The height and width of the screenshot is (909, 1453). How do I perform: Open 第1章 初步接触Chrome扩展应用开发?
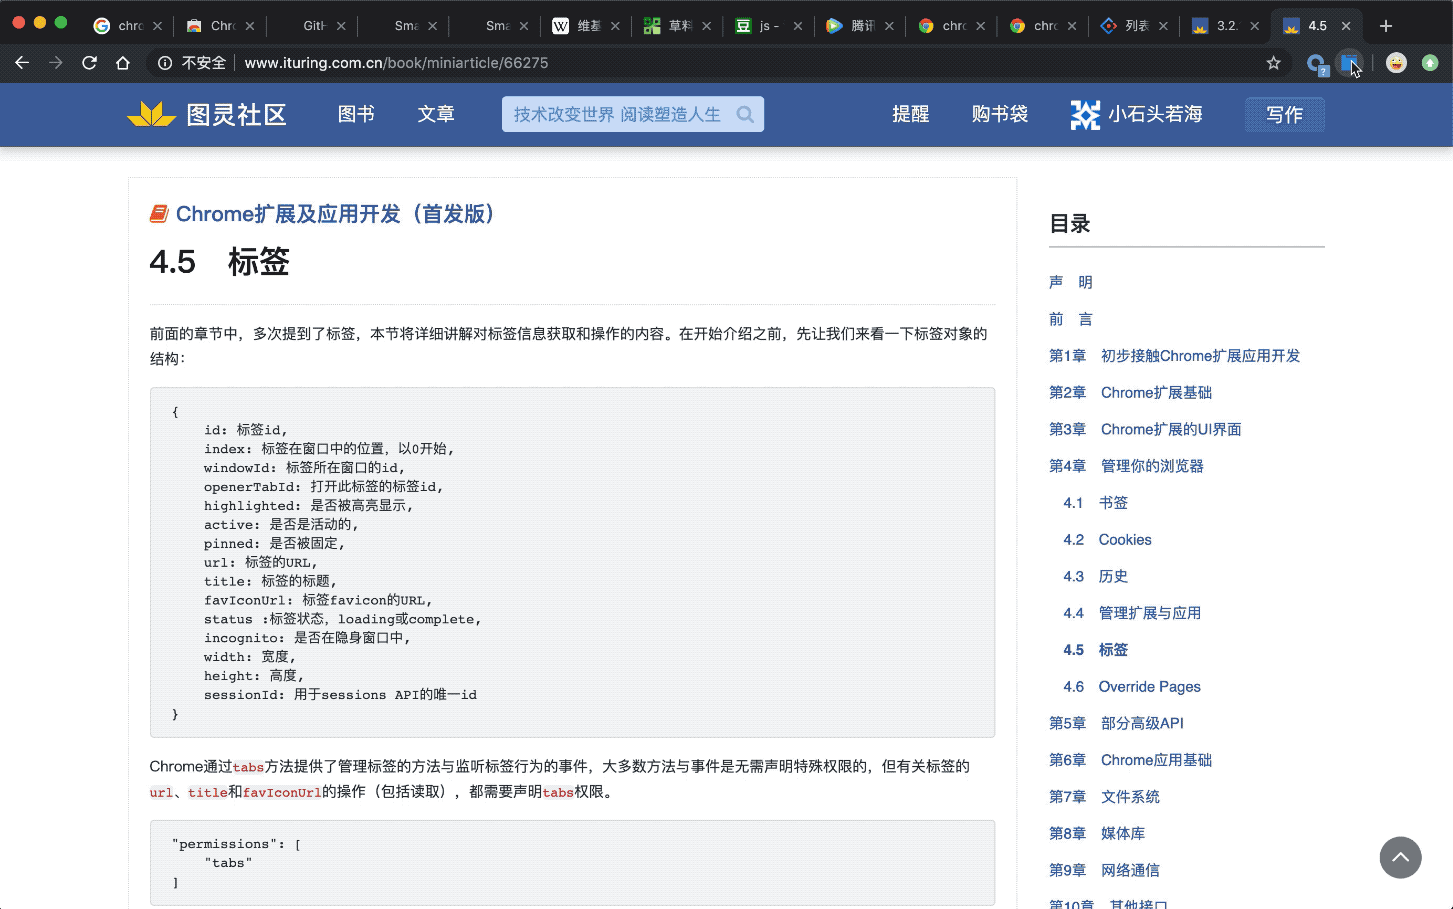pyautogui.click(x=1175, y=356)
